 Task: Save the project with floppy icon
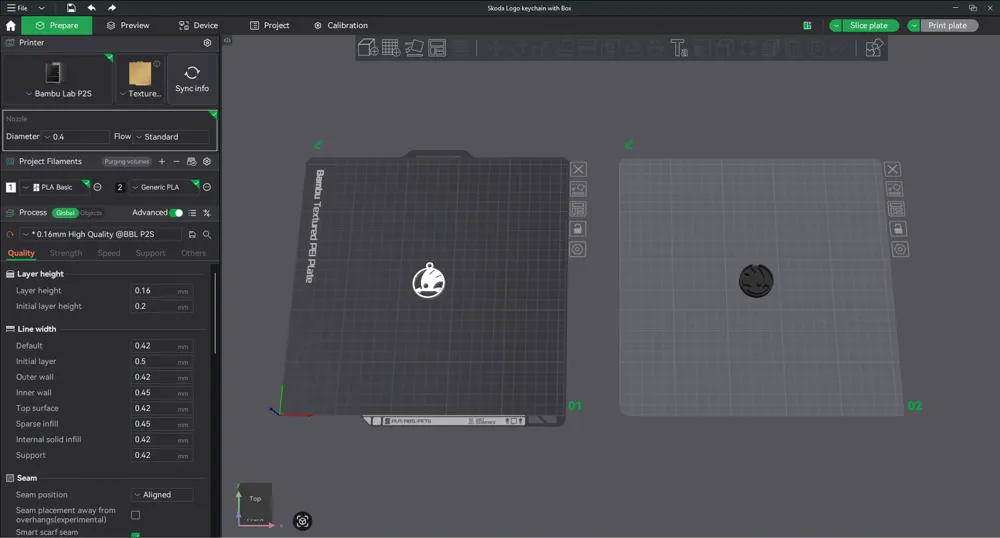(71, 8)
